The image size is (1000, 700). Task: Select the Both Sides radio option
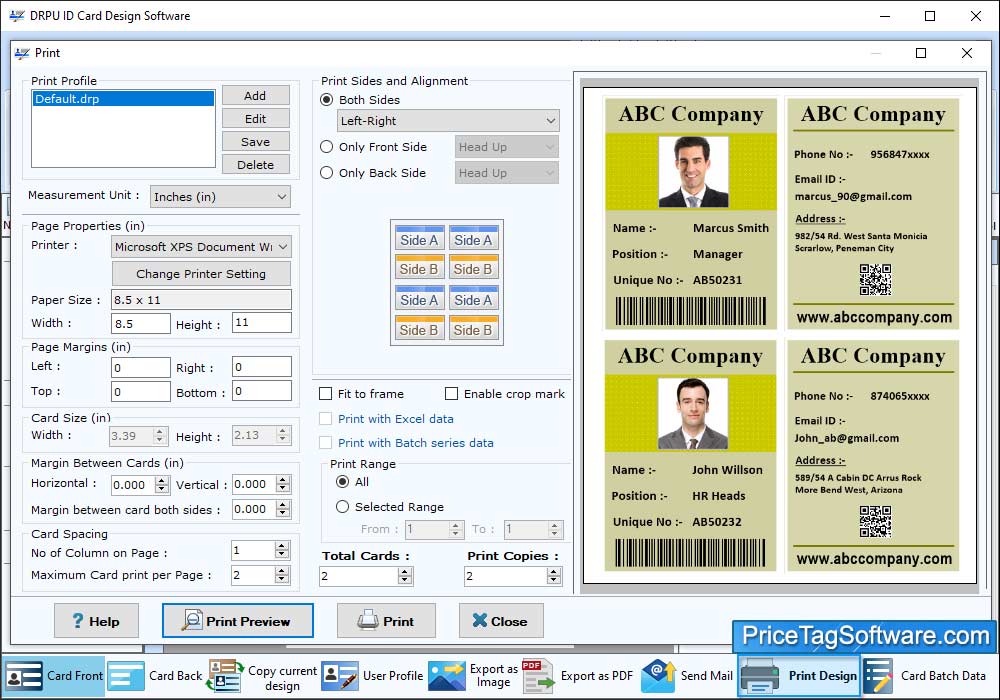pos(327,100)
